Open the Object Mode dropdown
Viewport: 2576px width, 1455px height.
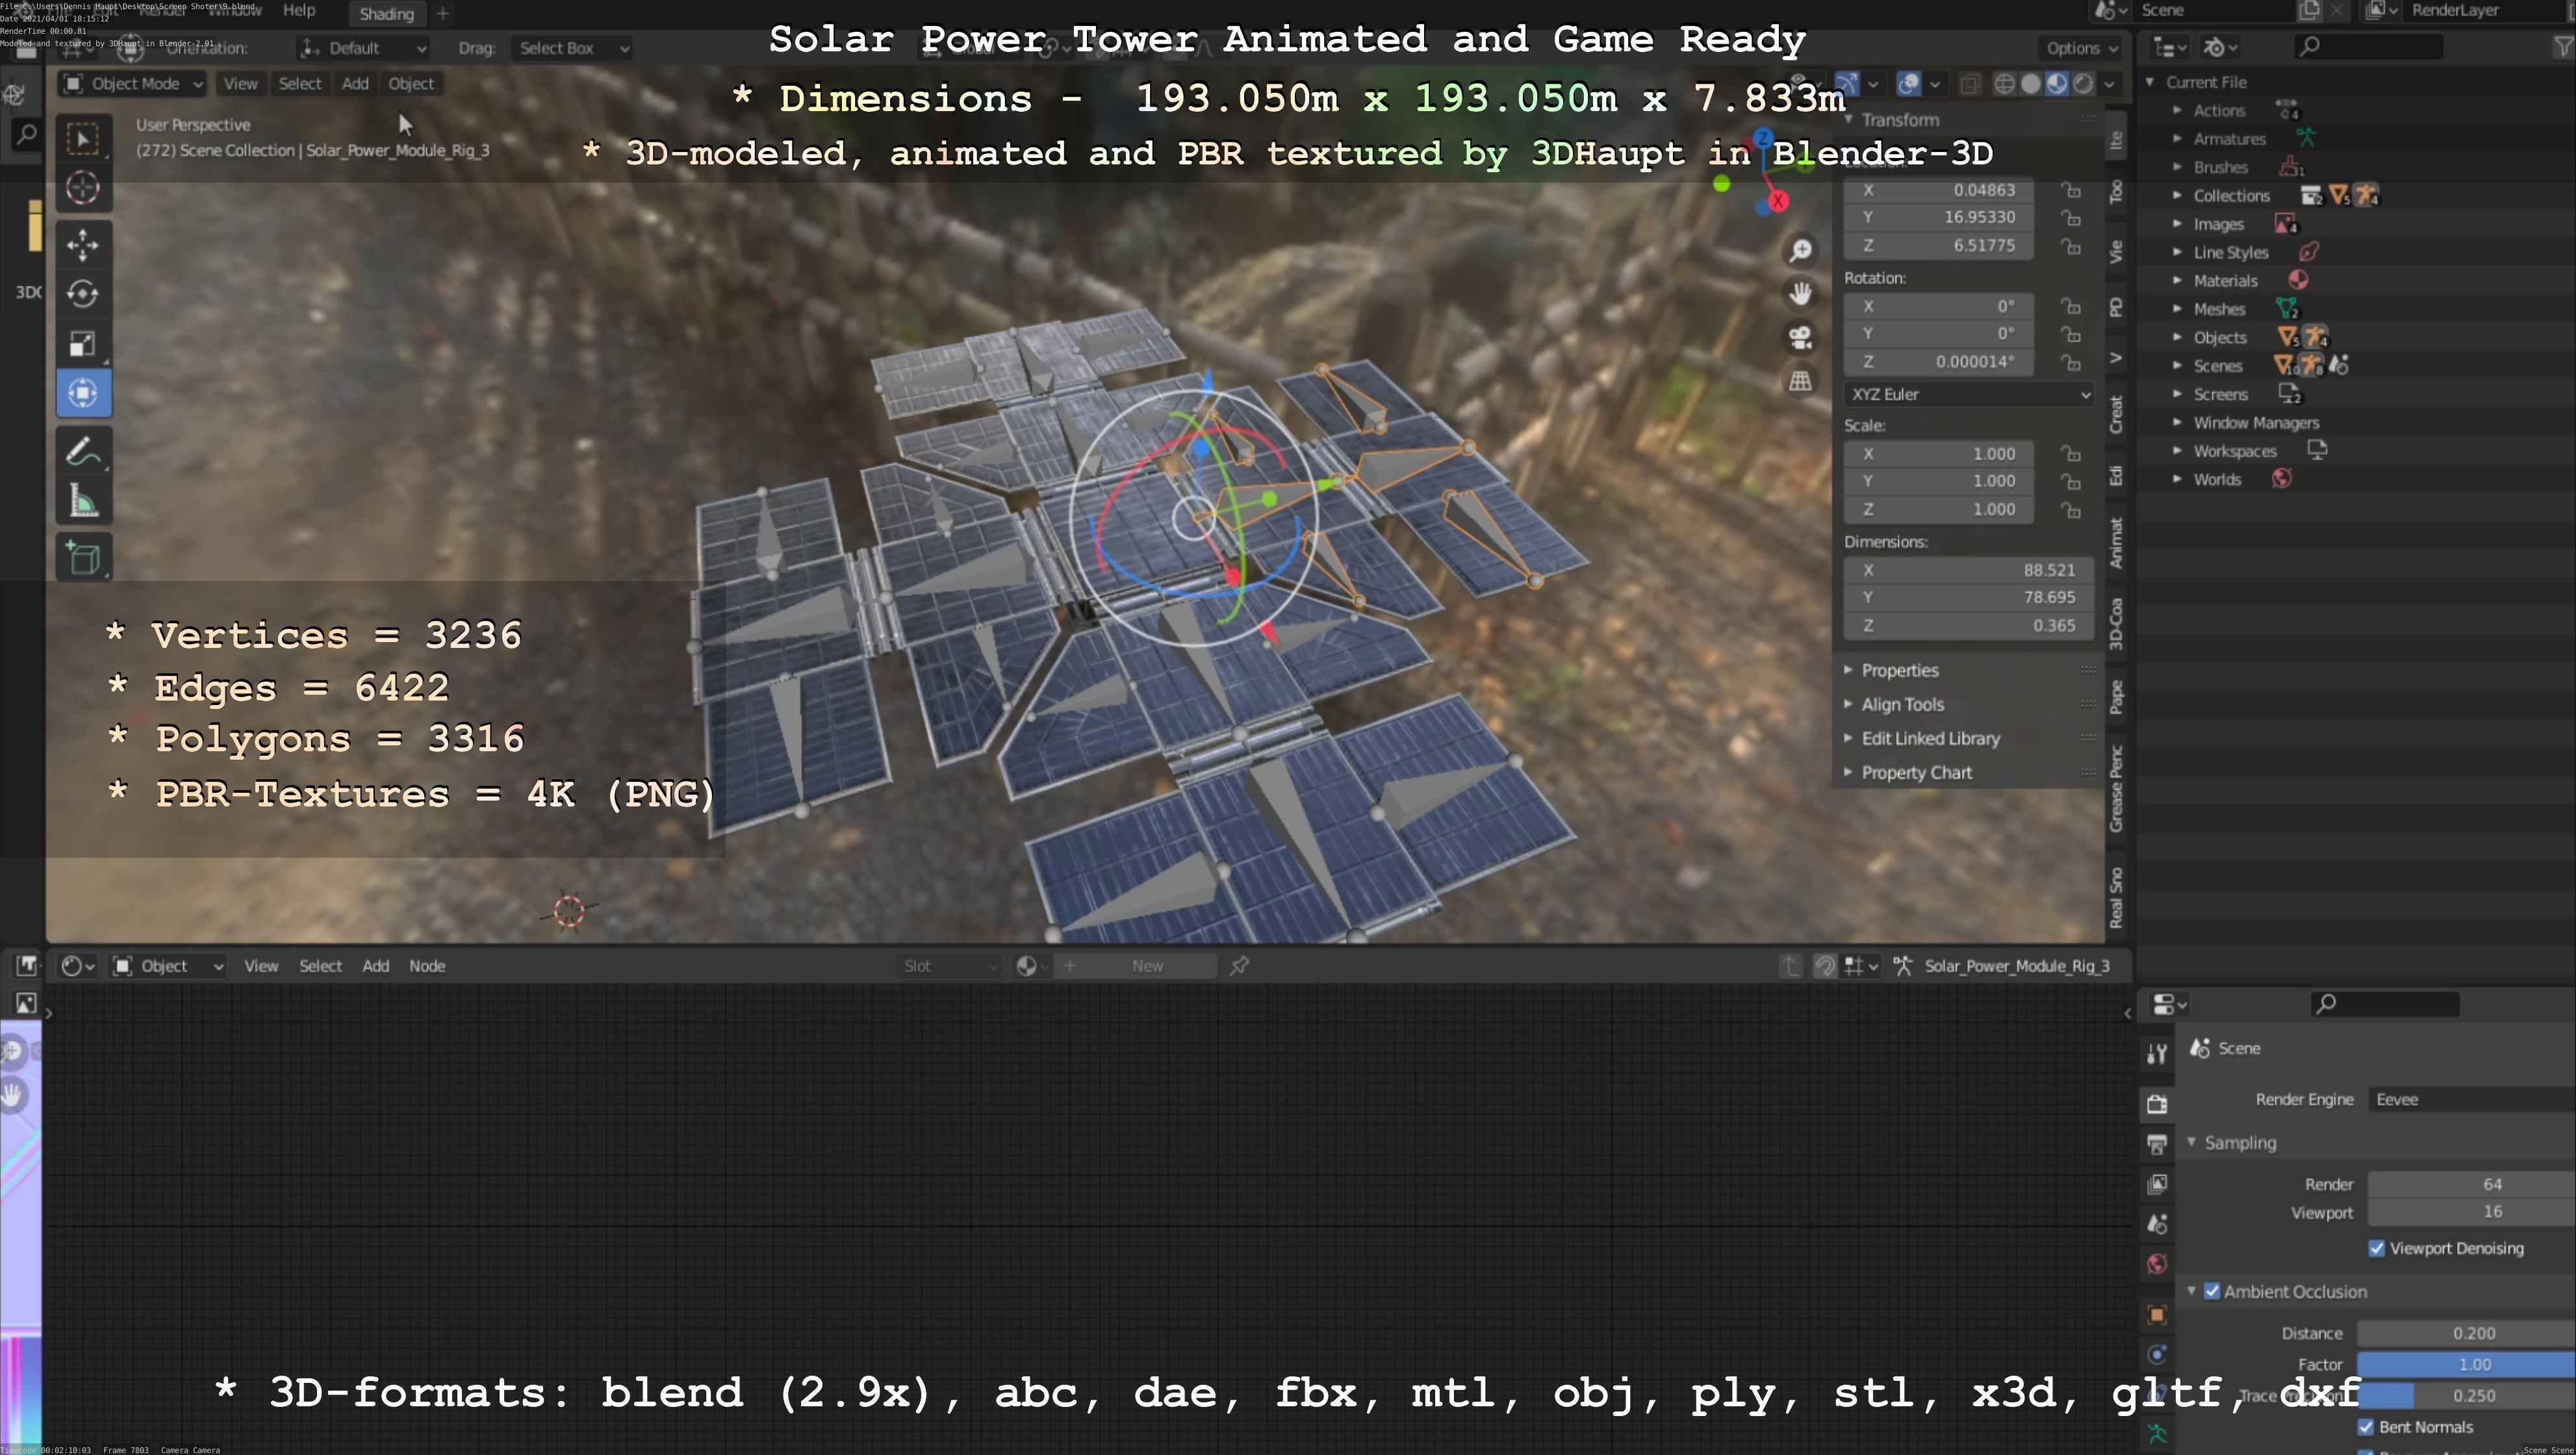(x=134, y=84)
